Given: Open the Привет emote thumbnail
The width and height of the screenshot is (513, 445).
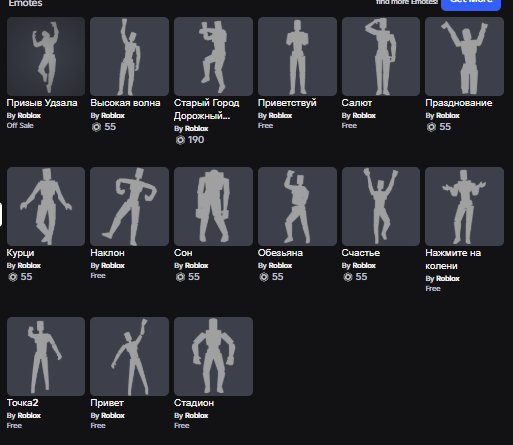Looking at the screenshot, I should [129, 357].
